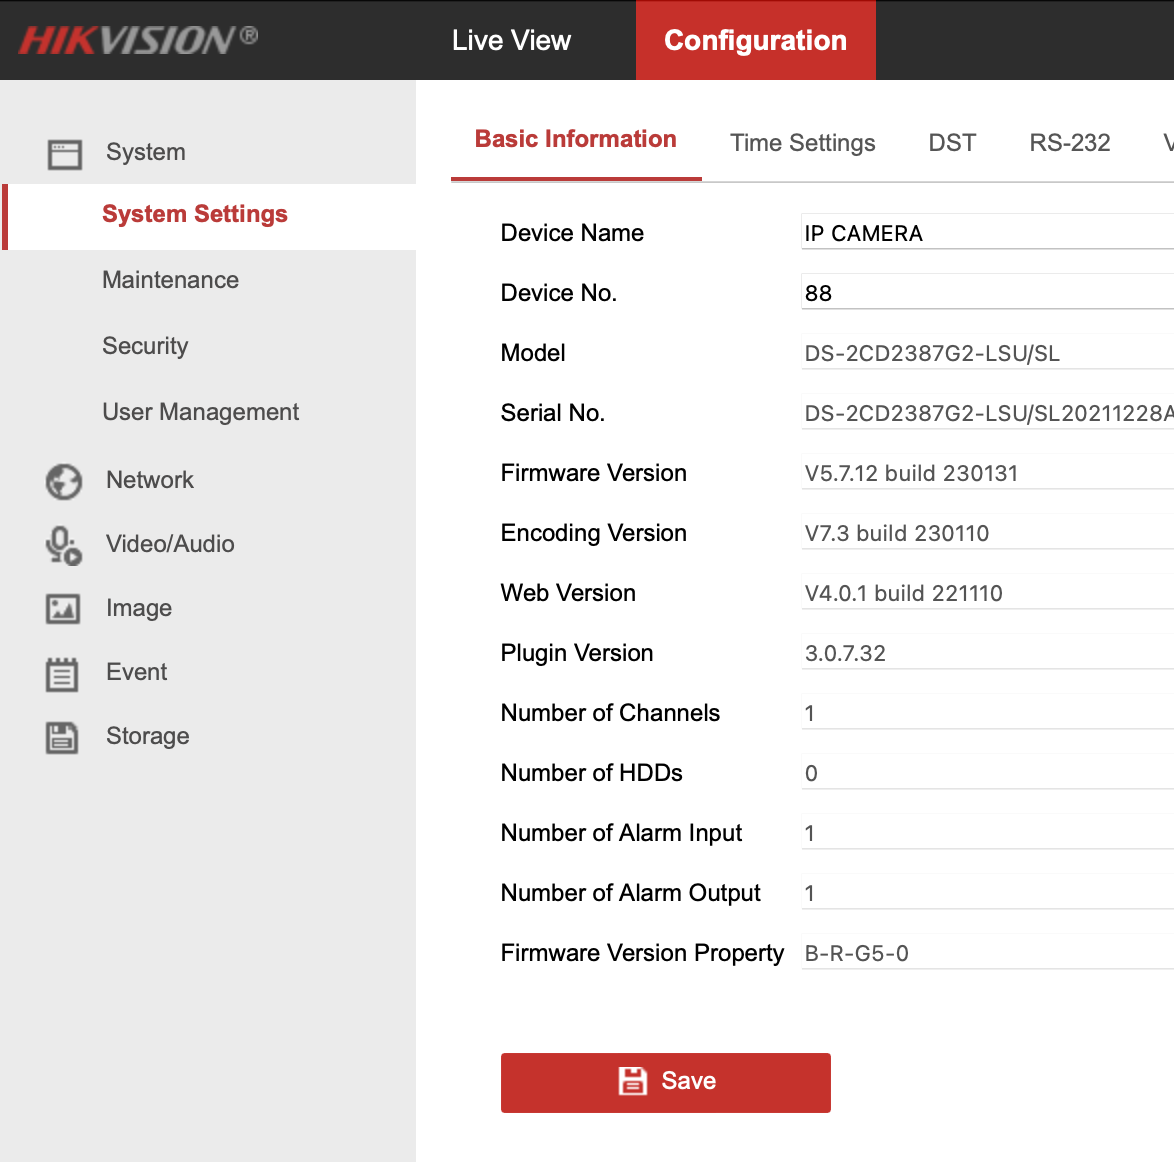Switch to the Configuration tab
The image size is (1174, 1162).
pyautogui.click(x=755, y=40)
